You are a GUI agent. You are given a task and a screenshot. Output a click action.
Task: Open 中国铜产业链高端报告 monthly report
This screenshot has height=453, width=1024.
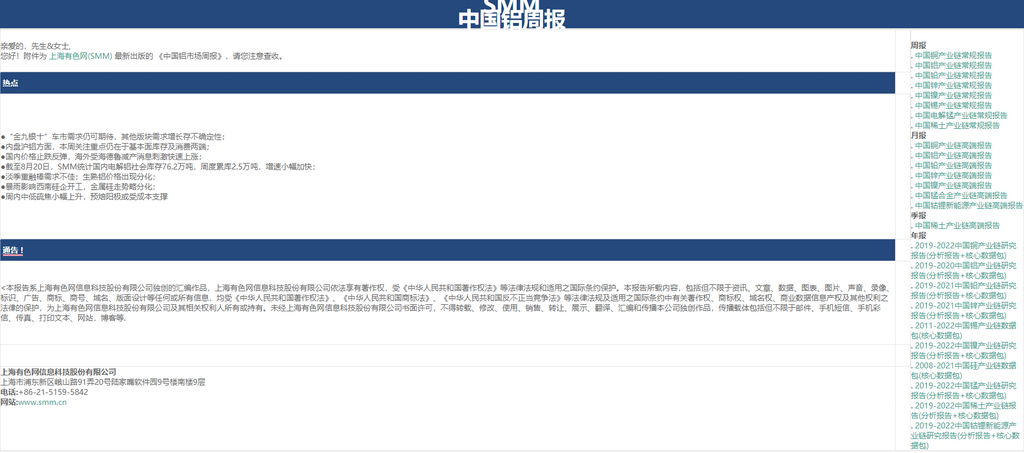click(x=953, y=146)
